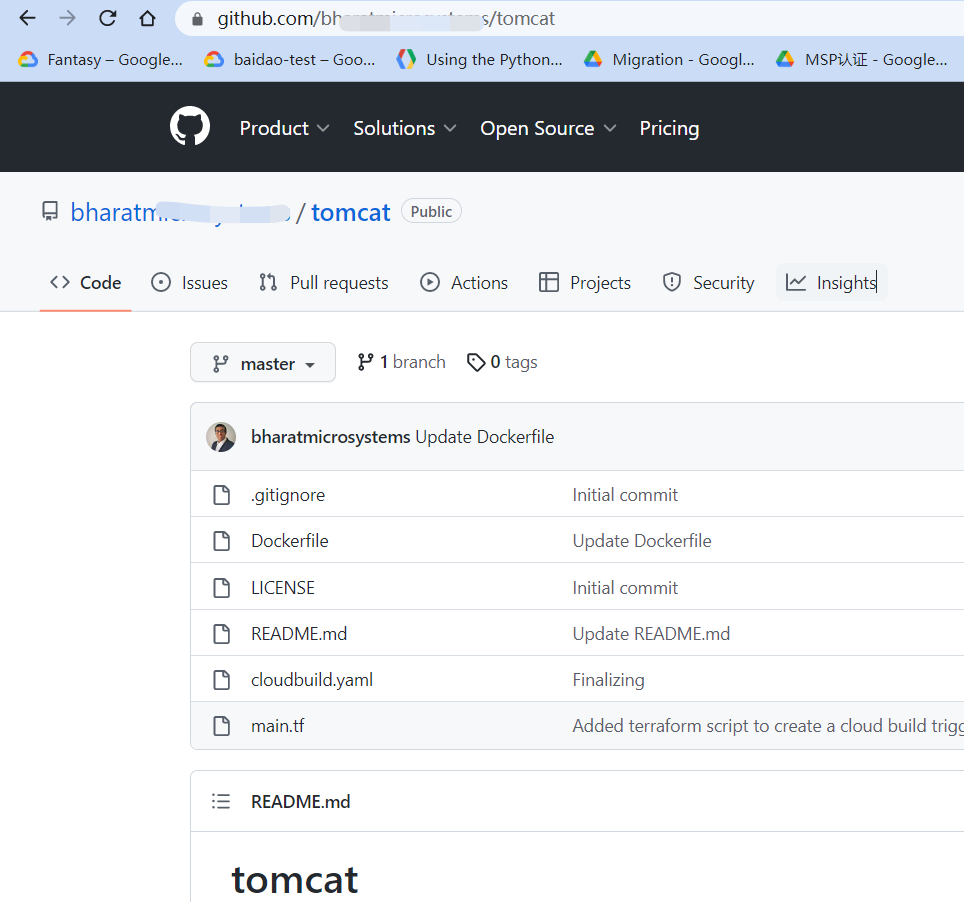
Task: Open the Update Dockerfile message in Dockerfile row
Action: pyautogui.click(x=642, y=541)
